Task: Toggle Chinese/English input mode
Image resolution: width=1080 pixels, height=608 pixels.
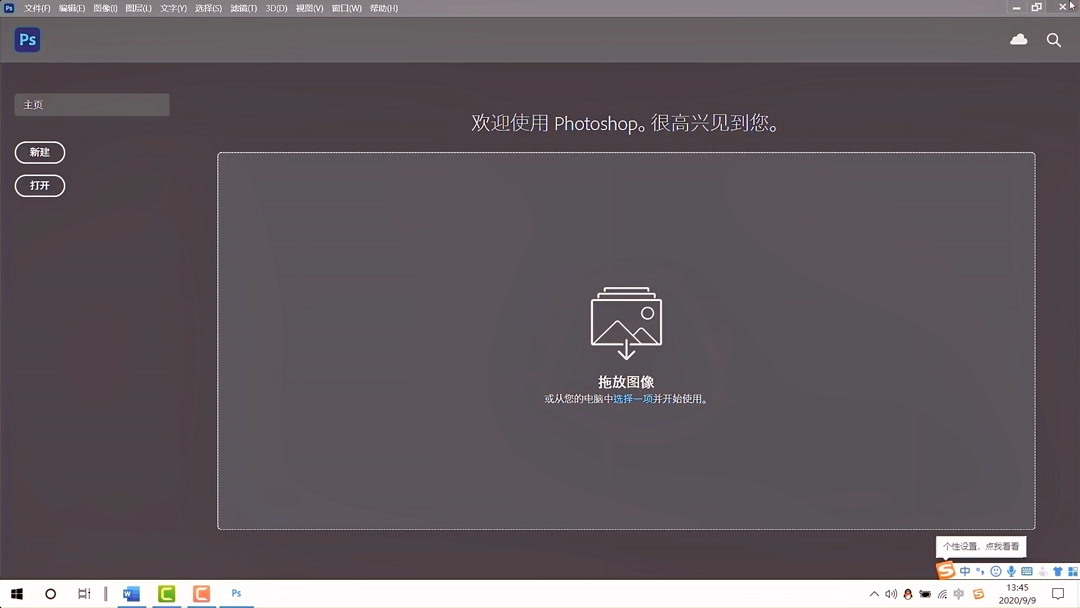Action: click(965, 571)
